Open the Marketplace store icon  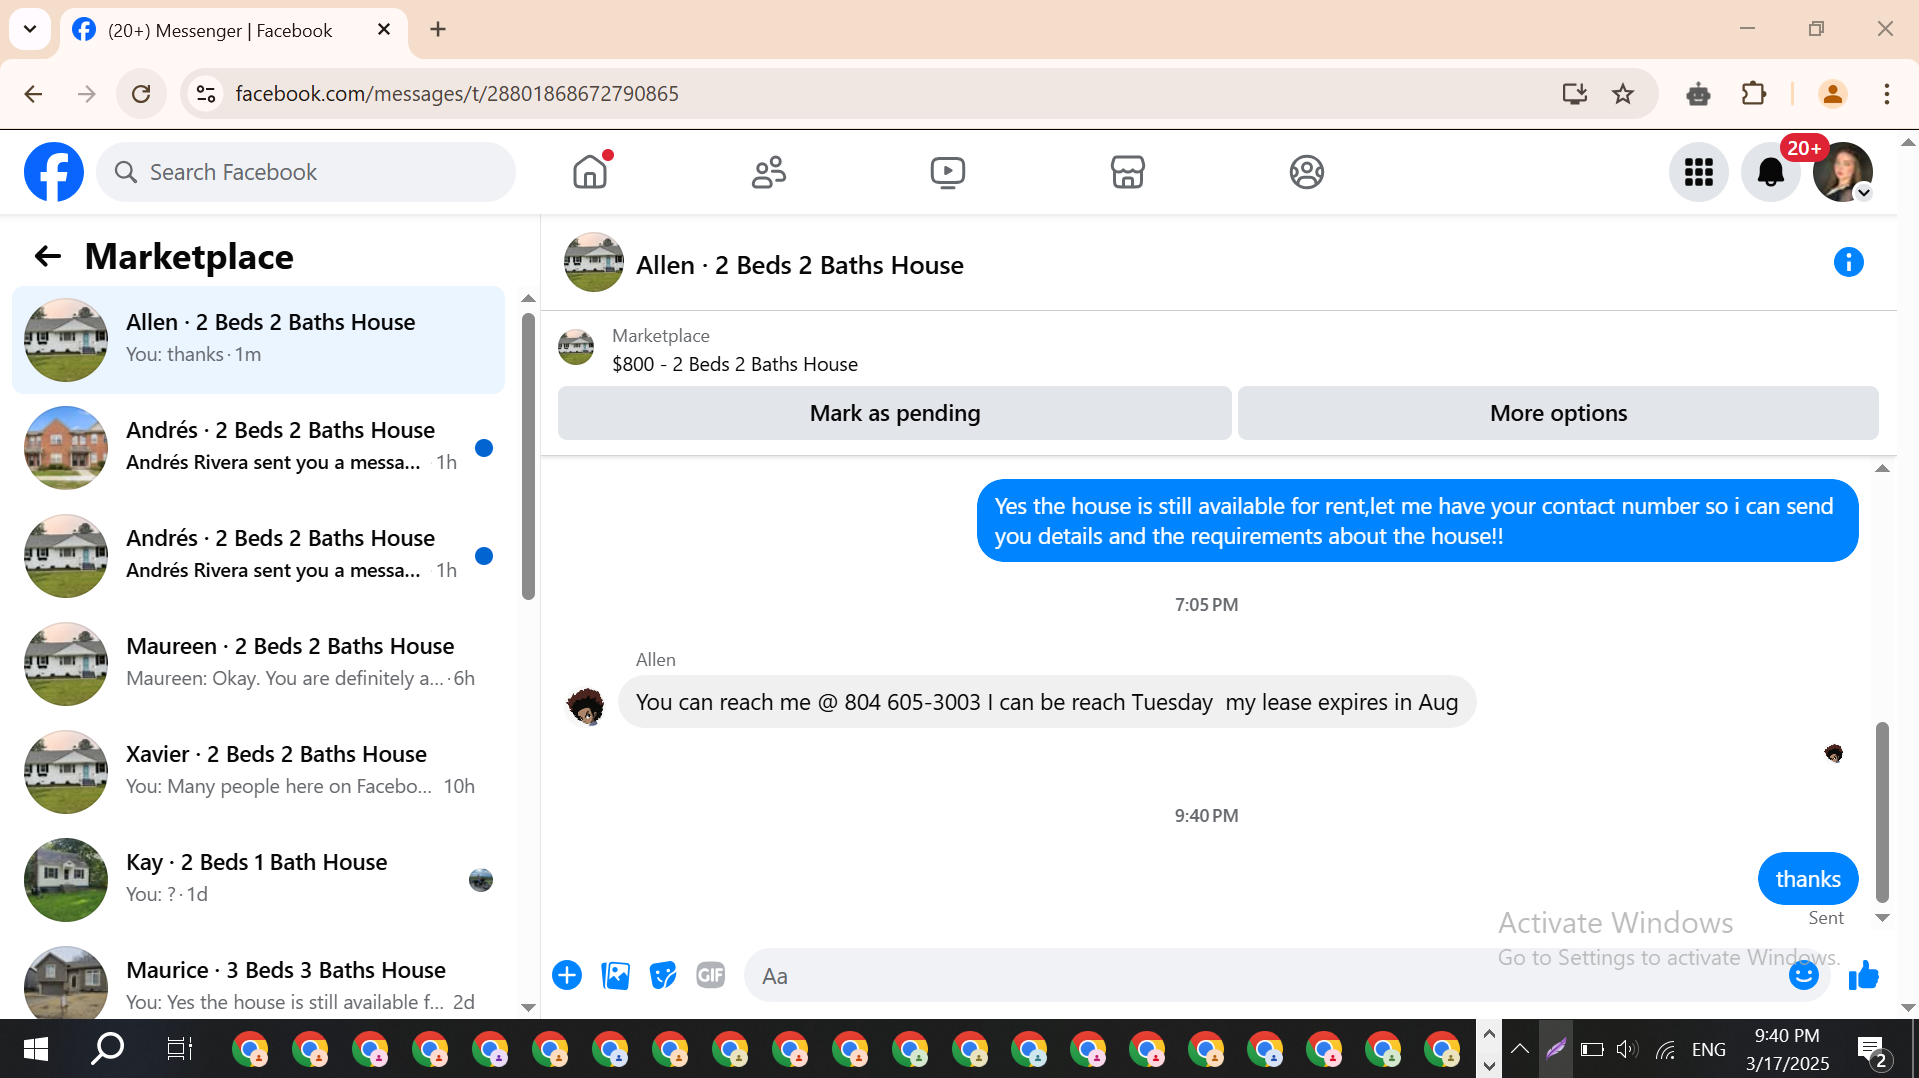coord(1127,172)
